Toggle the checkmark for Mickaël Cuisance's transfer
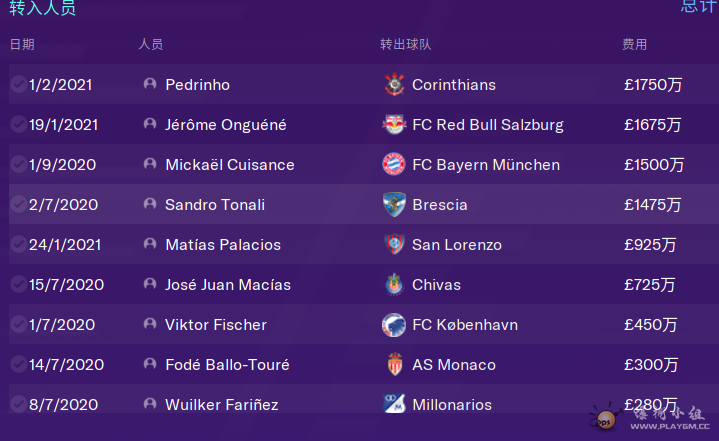 18,165
